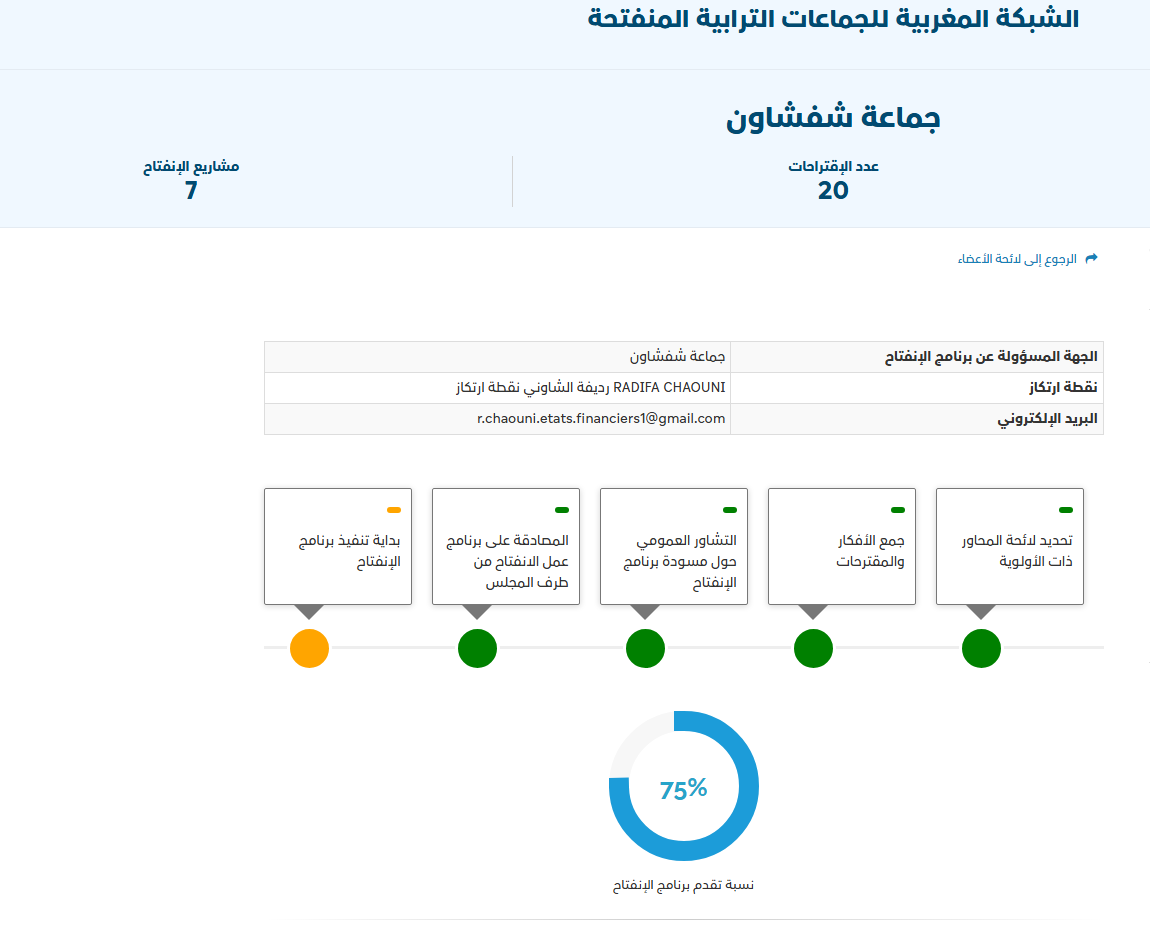Click the green circle under جمع الأفكار والمقترحات
Screen dimensions: 1152x927
click(813, 649)
